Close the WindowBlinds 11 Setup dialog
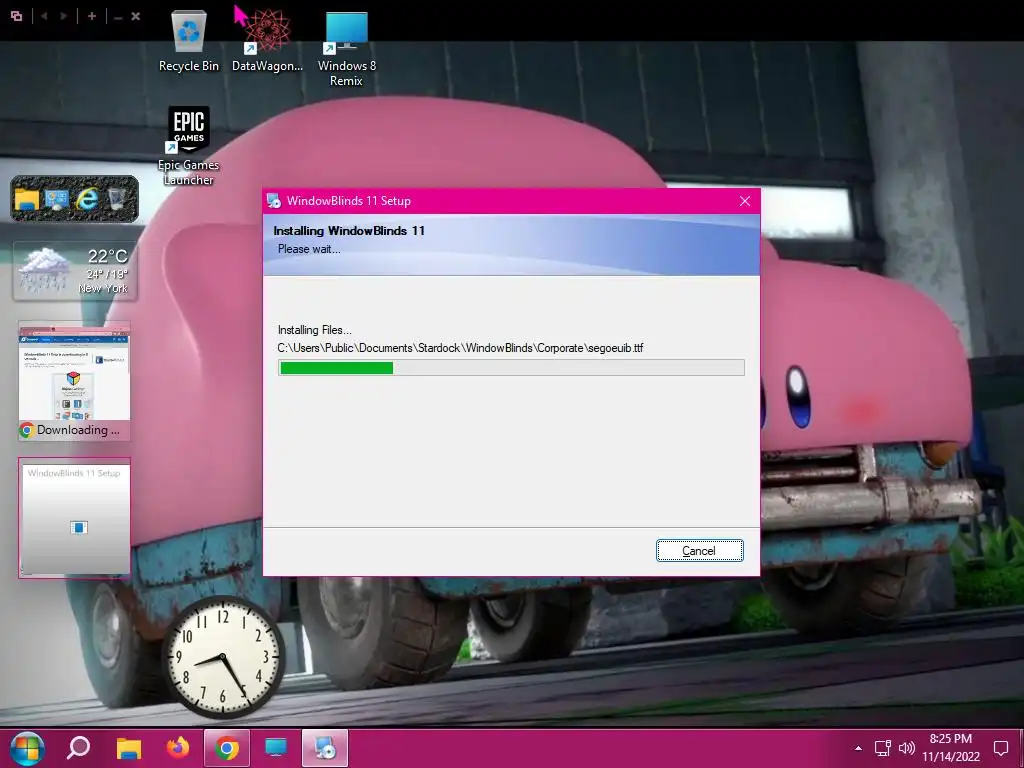This screenshot has width=1024, height=768. (745, 201)
